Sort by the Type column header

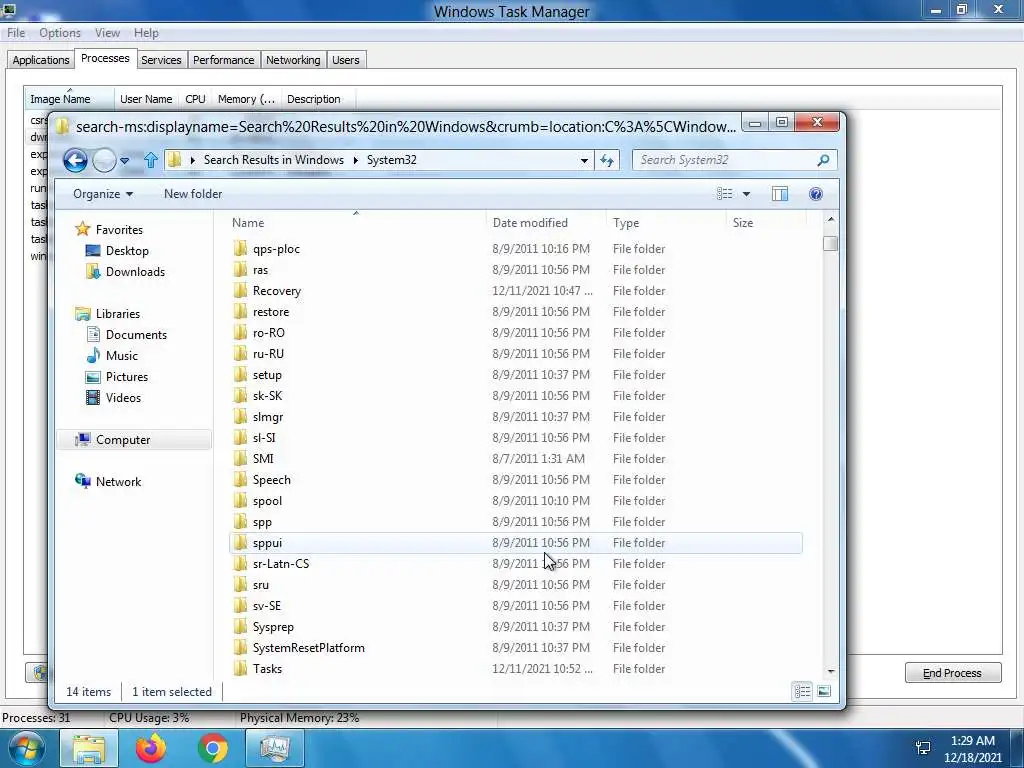click(665, 223)
